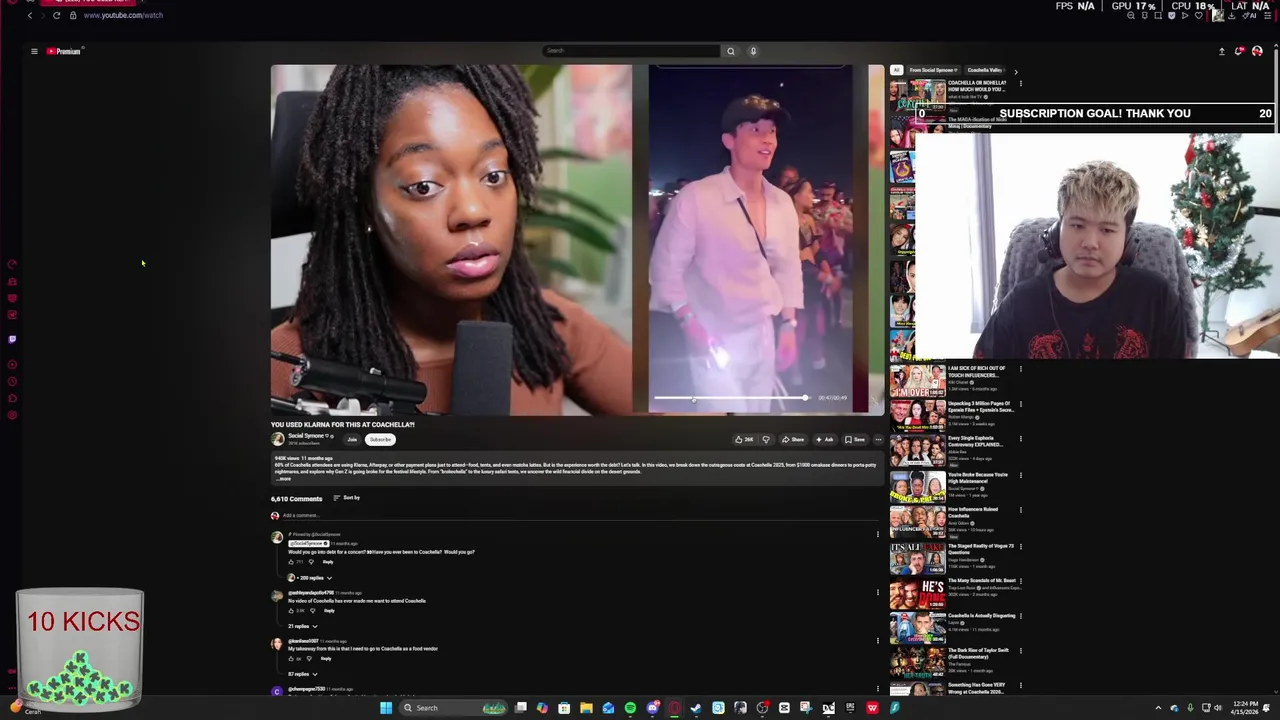
Task: Join the Social Symone channel membership
Action: pyautogui.click(x=352, y=439)
